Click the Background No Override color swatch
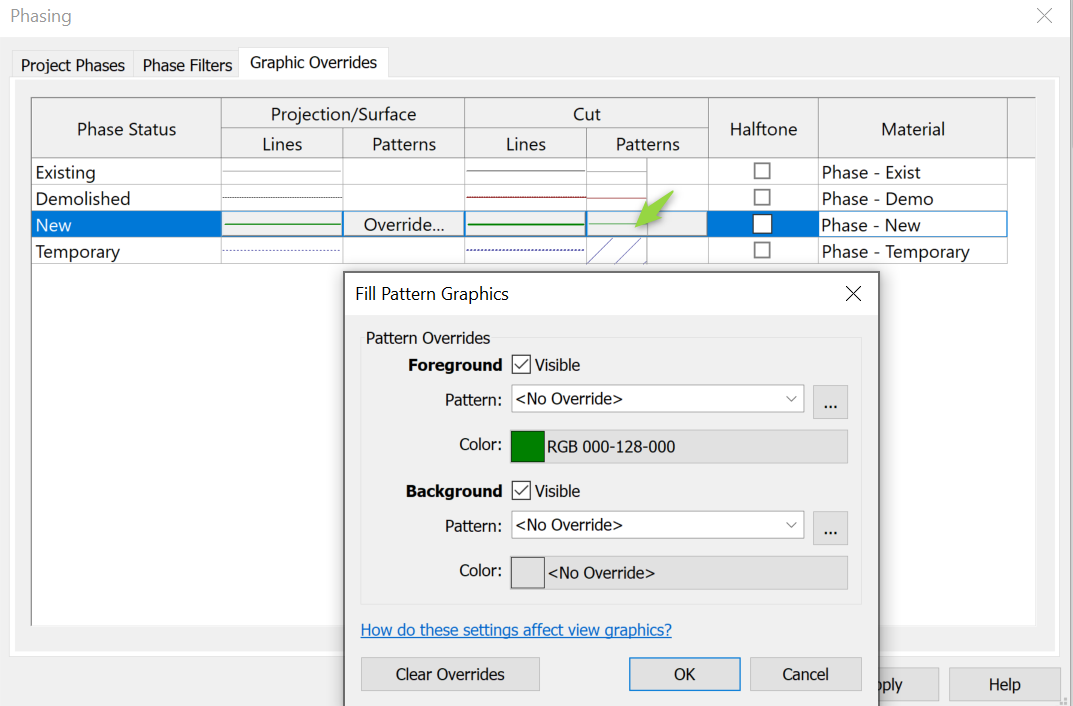This screenshot has height=706, width=1073. (x=527, y=571)
